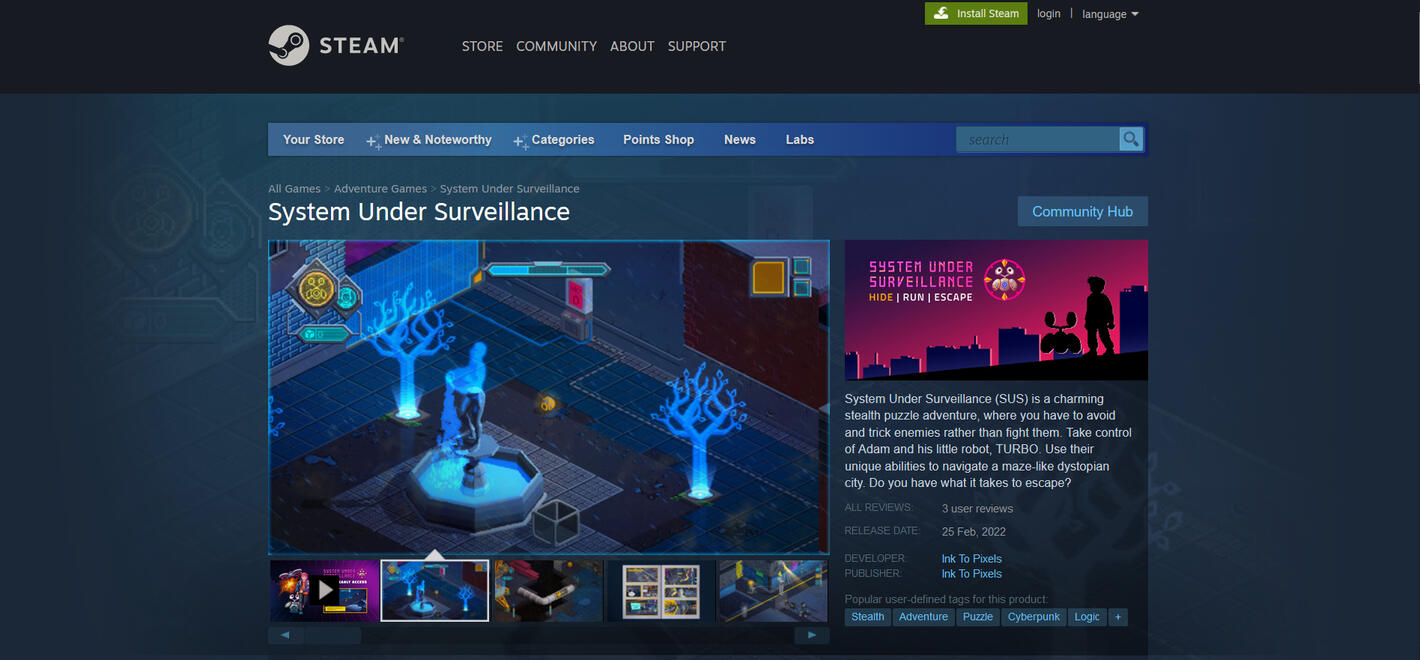Viewport: 1420px width, 660px height.
Task: Click the blue right arrow under the screenshot carousel
Action: pyautogui.click(x=812, y=634)
